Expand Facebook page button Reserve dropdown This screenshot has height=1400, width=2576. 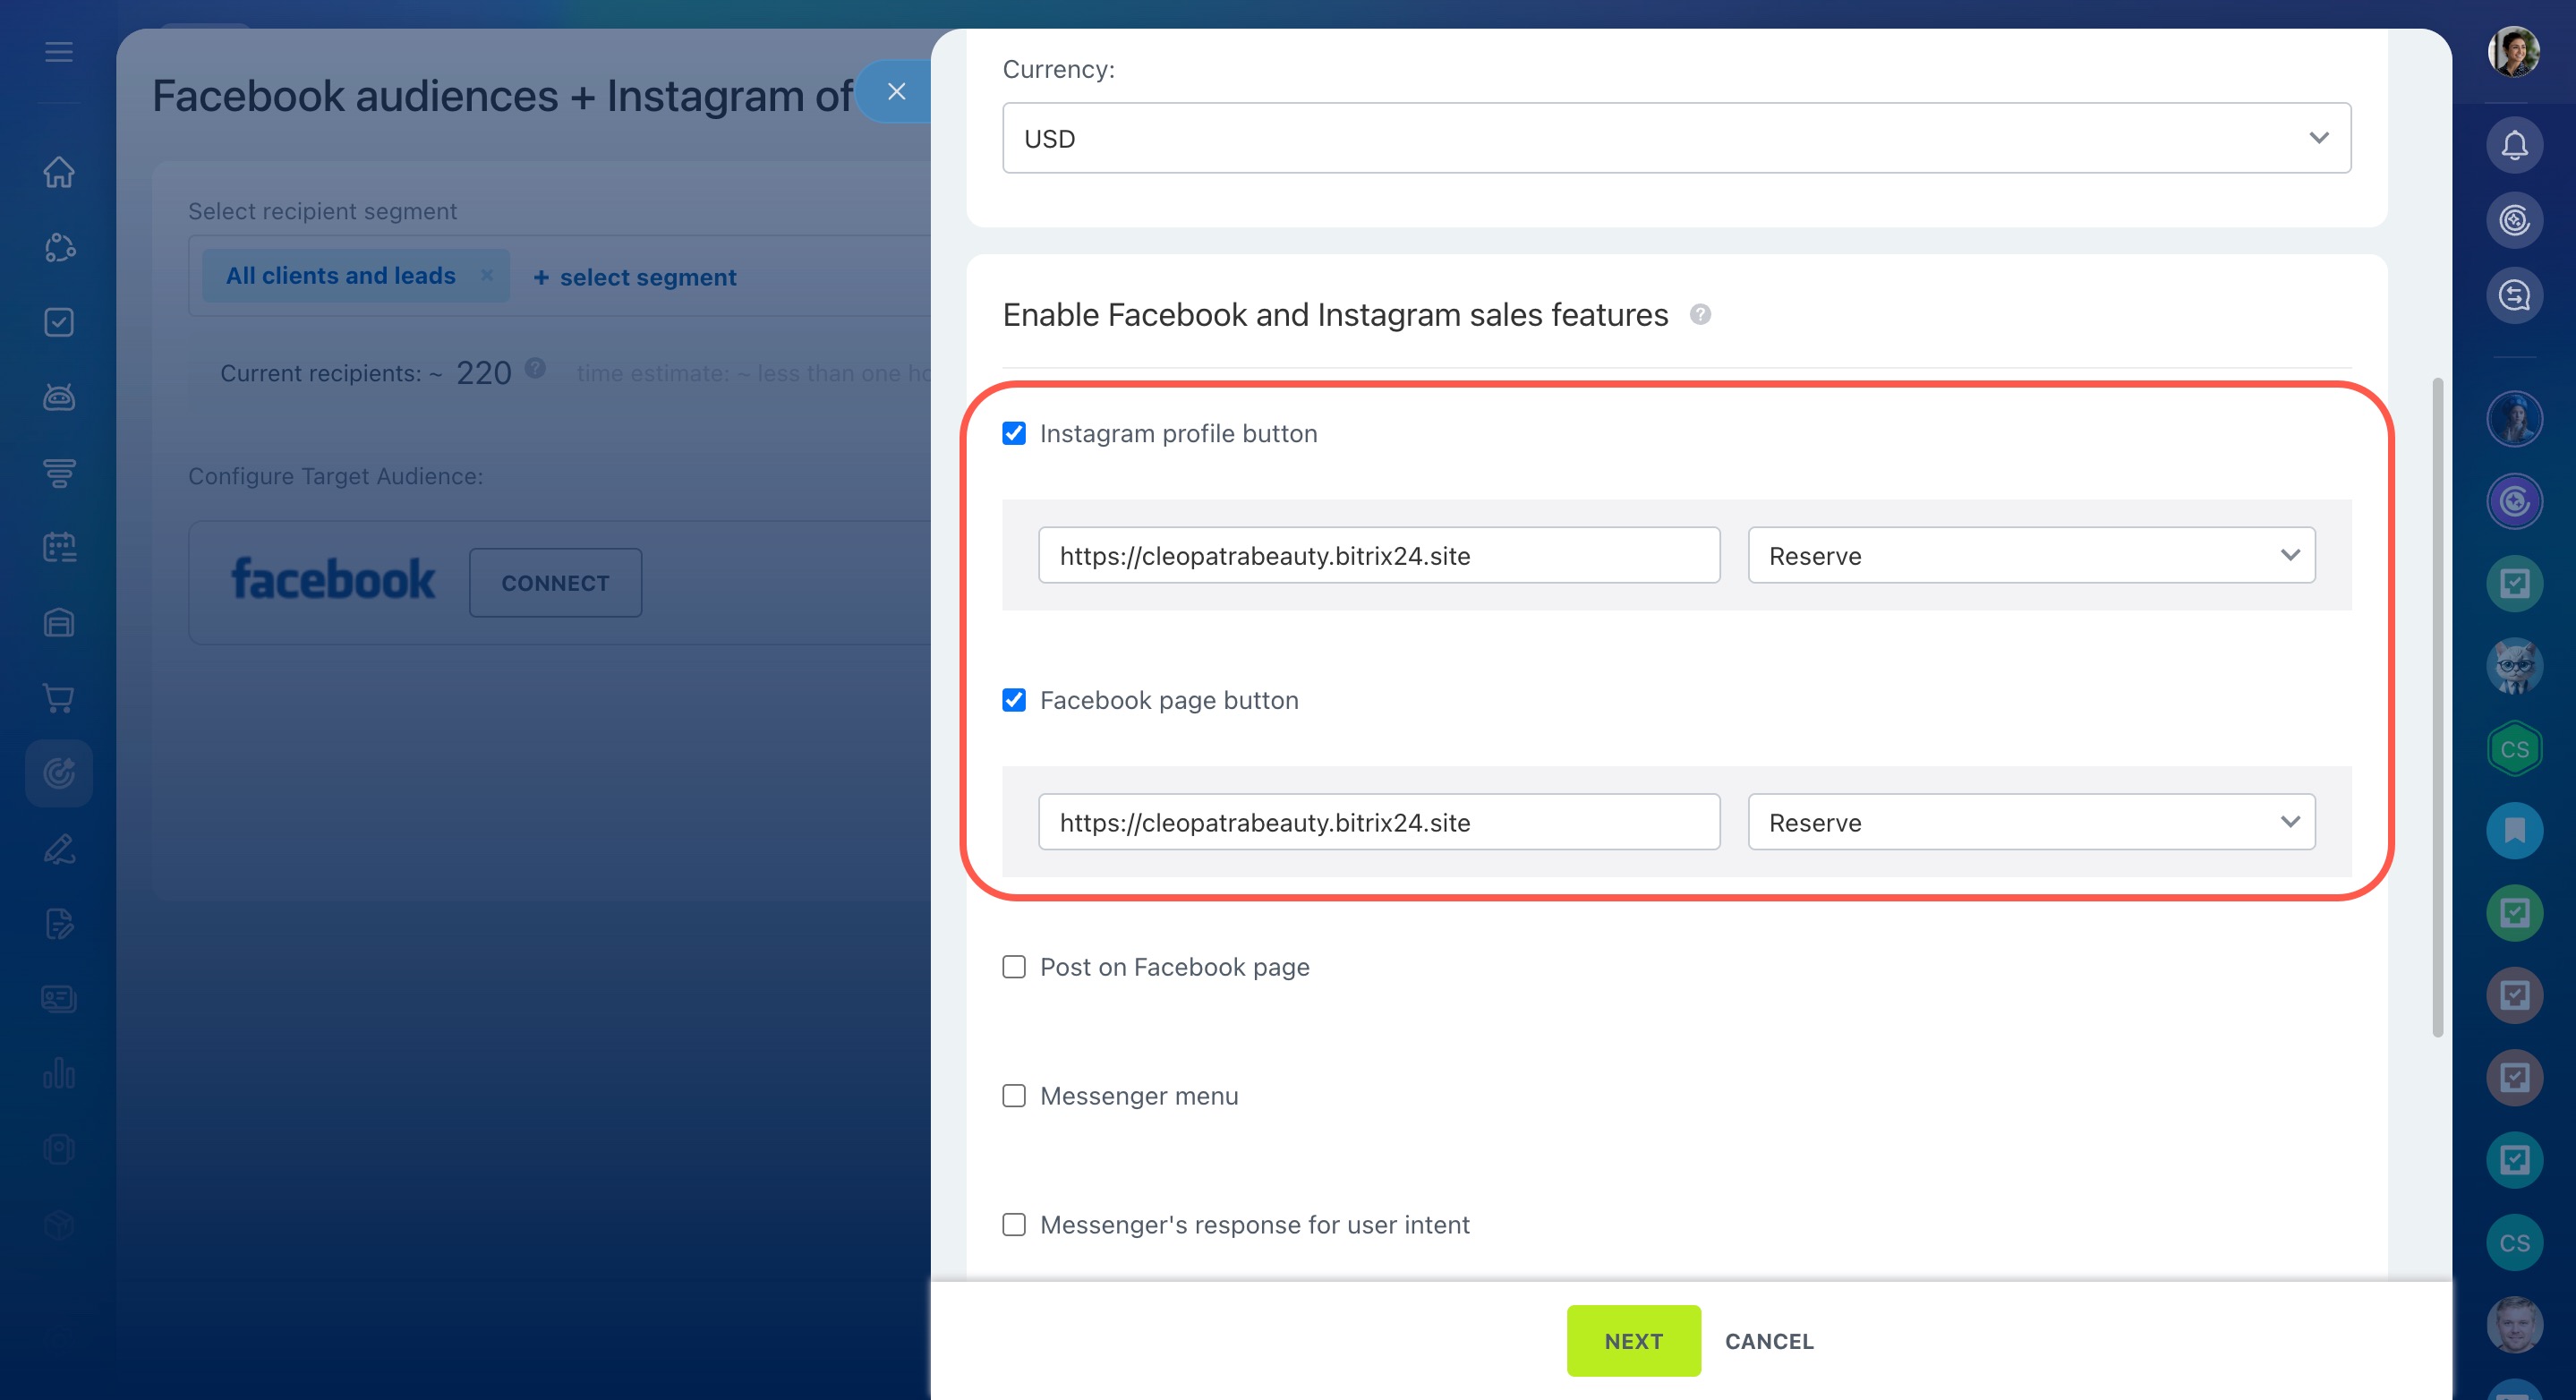click(x=2030, y=822)
